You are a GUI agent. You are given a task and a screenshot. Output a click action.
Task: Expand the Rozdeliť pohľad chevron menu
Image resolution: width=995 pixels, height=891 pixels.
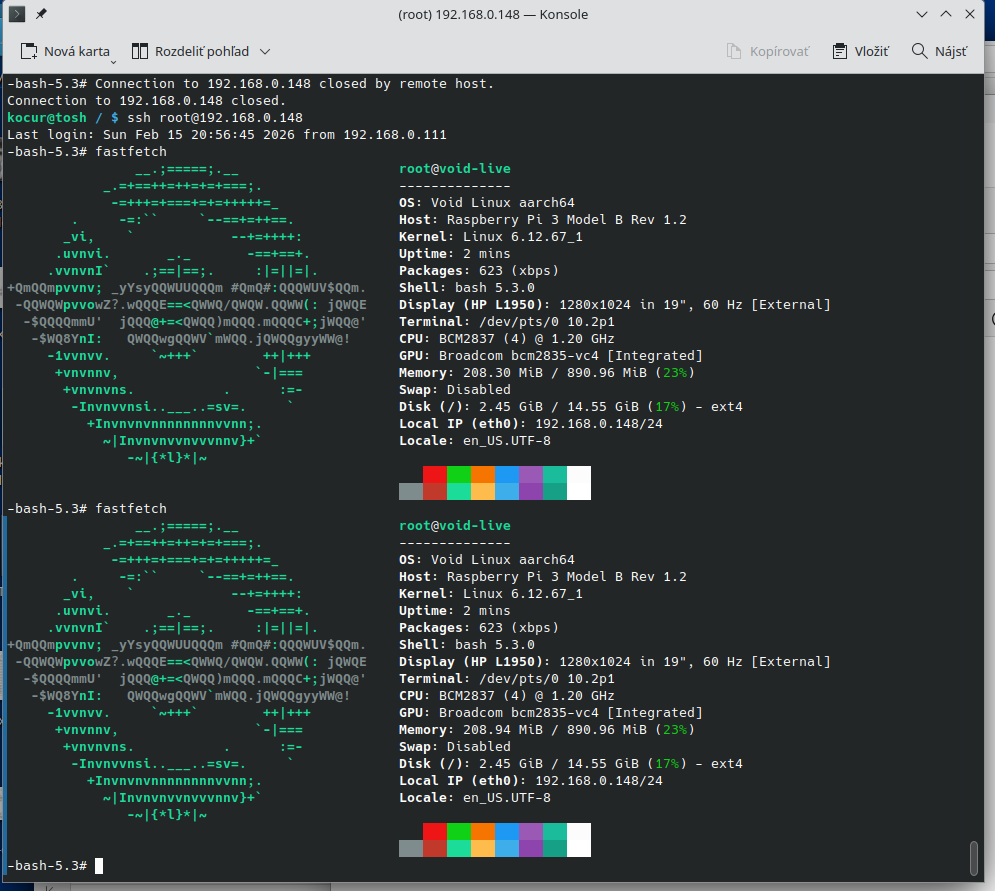(x=265, y=51)
